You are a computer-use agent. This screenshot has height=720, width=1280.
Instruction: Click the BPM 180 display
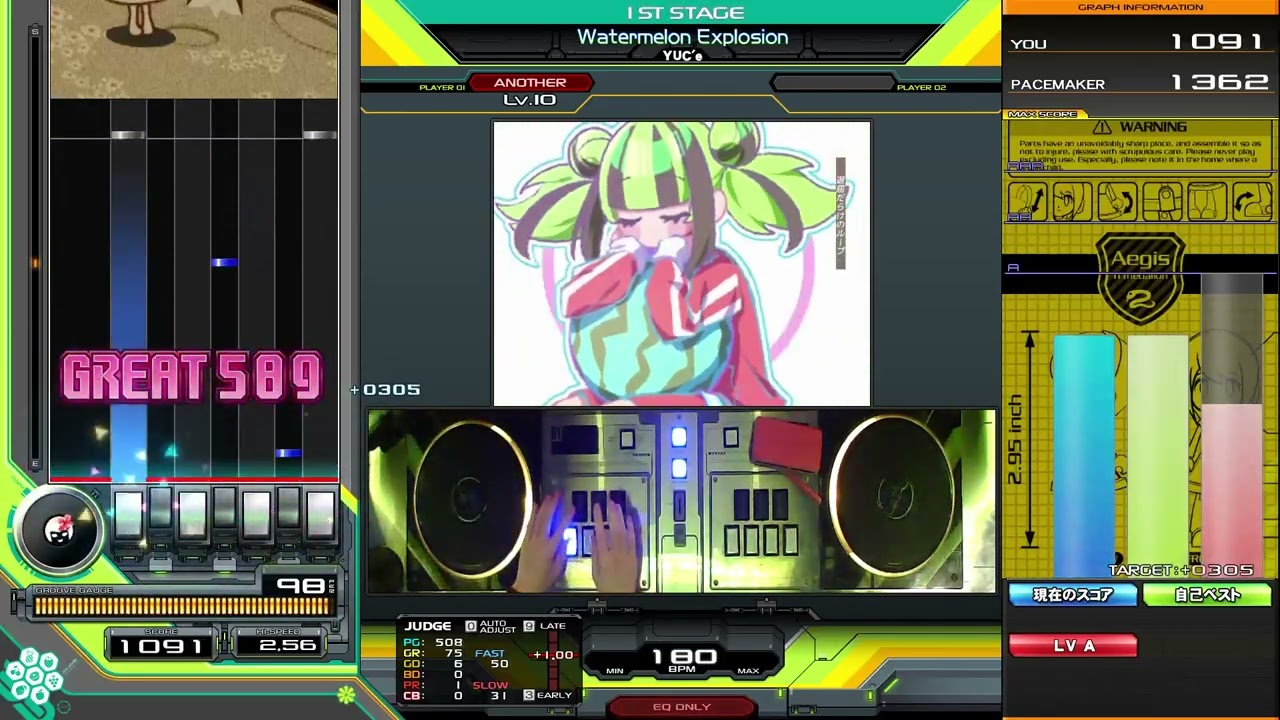coord(685,659)
